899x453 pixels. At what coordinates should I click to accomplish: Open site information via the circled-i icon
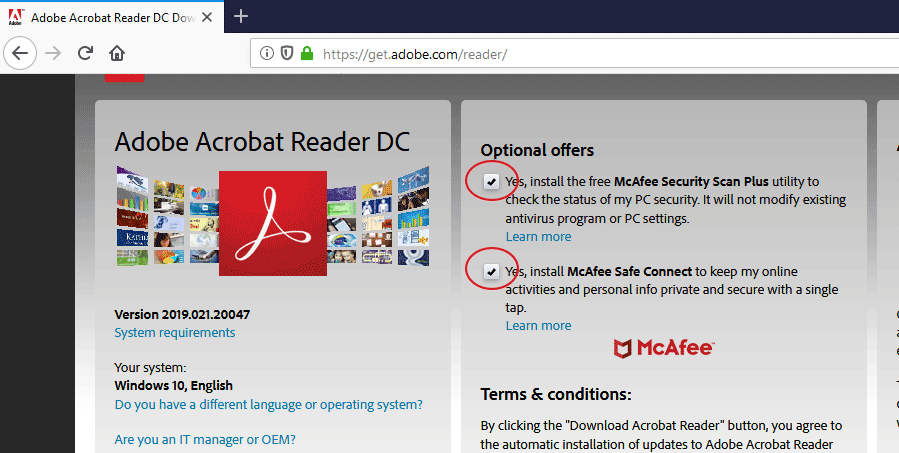[267, 54]
